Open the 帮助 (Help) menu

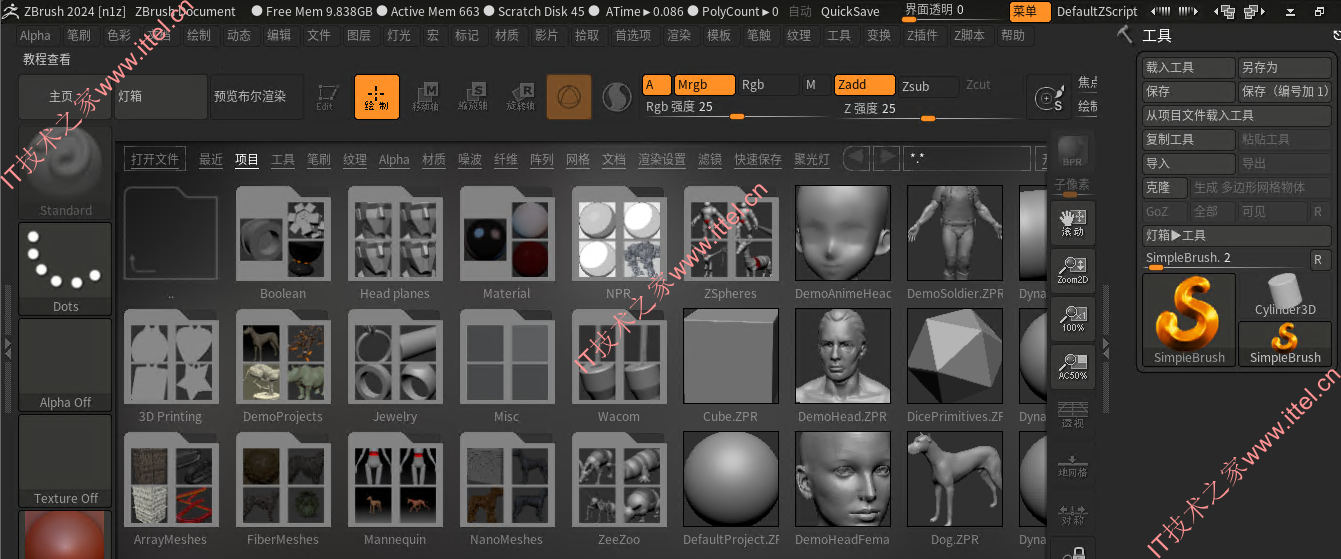click(x=1013, y=35)
